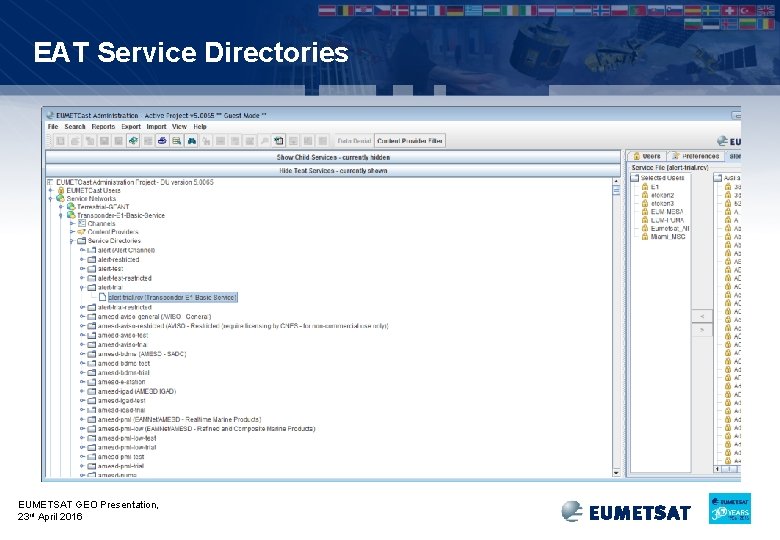Collapse the Transponder-E1-Basic-Service node
Screen dimensions: 780x540
click(61, 215)
